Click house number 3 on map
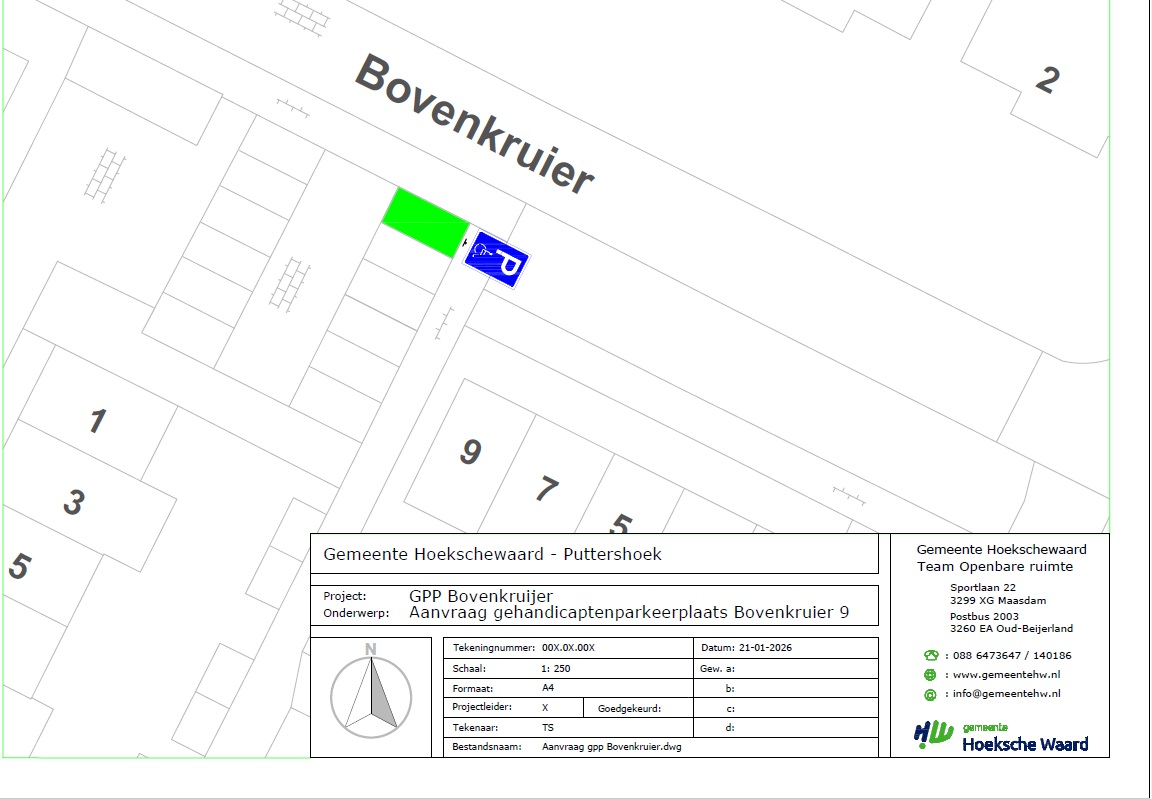 pyautogui.click(x=72, y=502)
